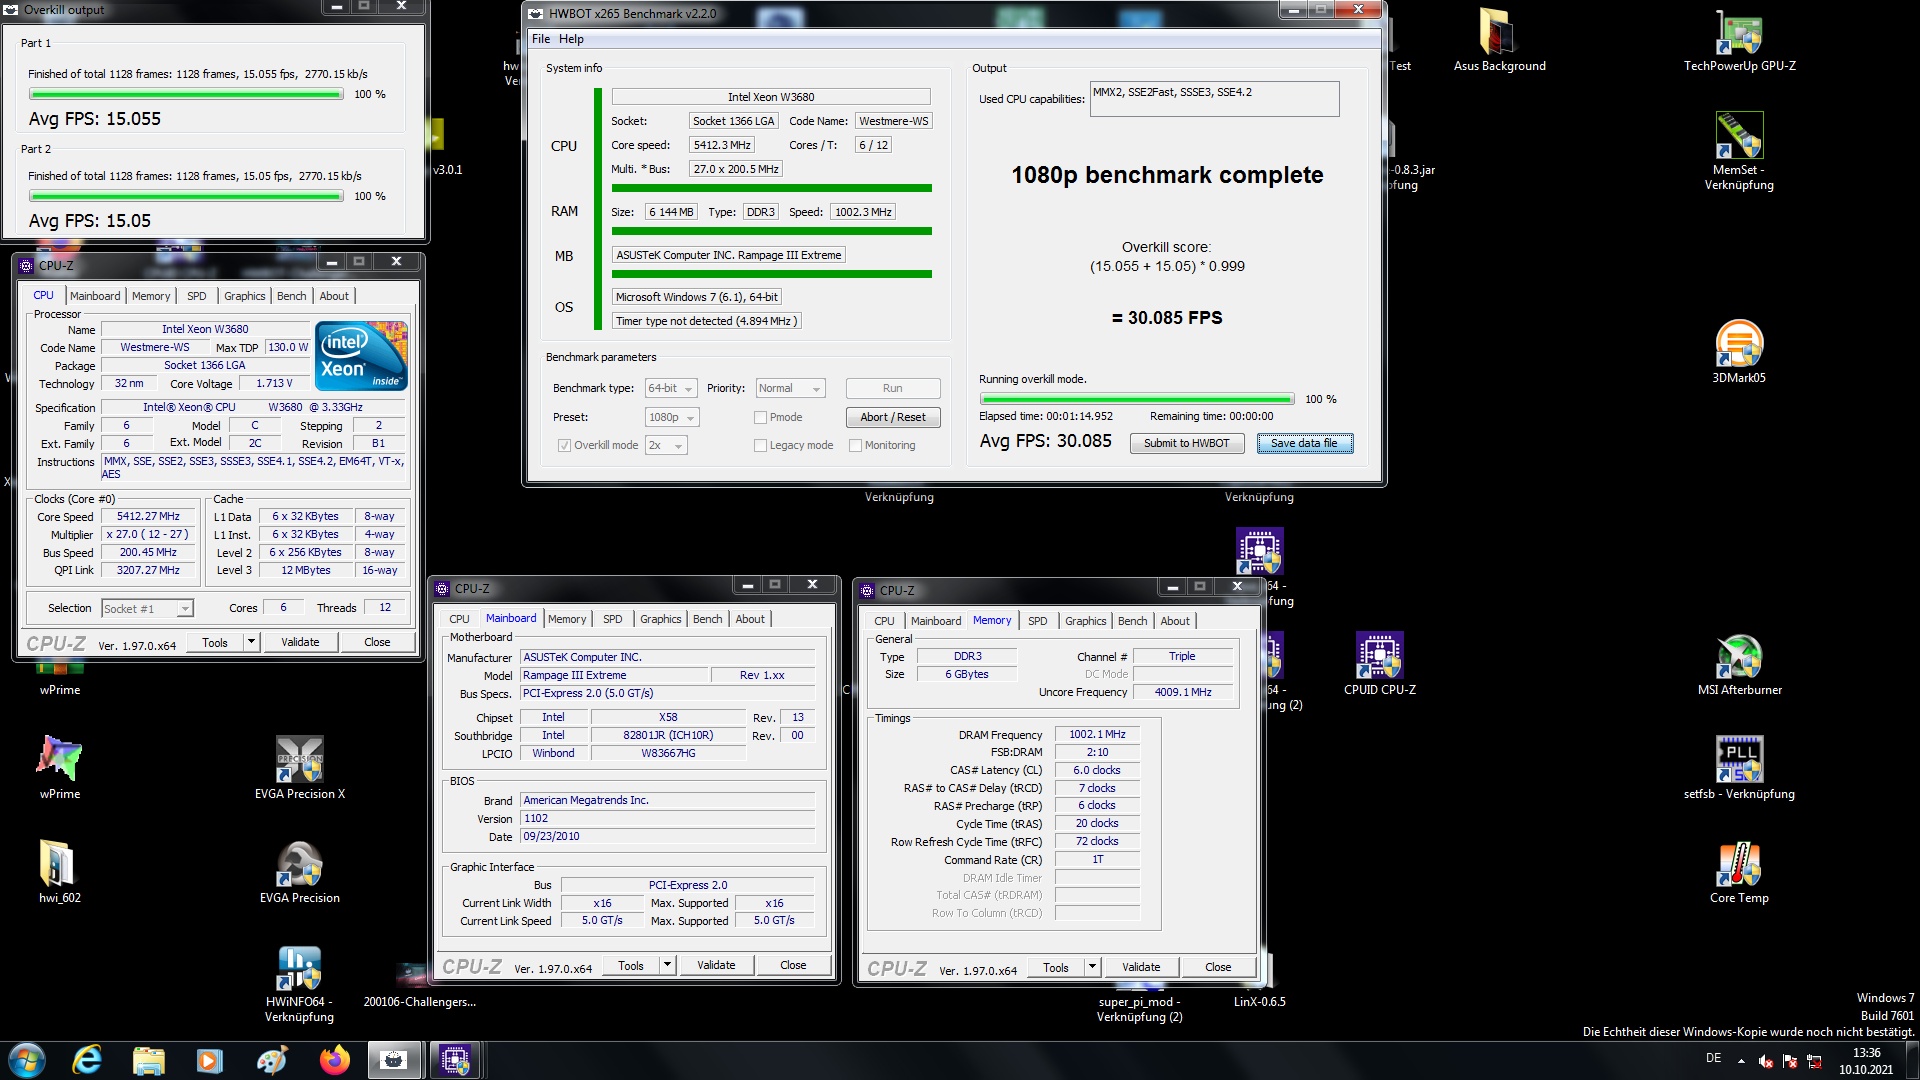
Task: Expand Tools arrow in CPU-Z Memory window
Action: pos(1092,967)
